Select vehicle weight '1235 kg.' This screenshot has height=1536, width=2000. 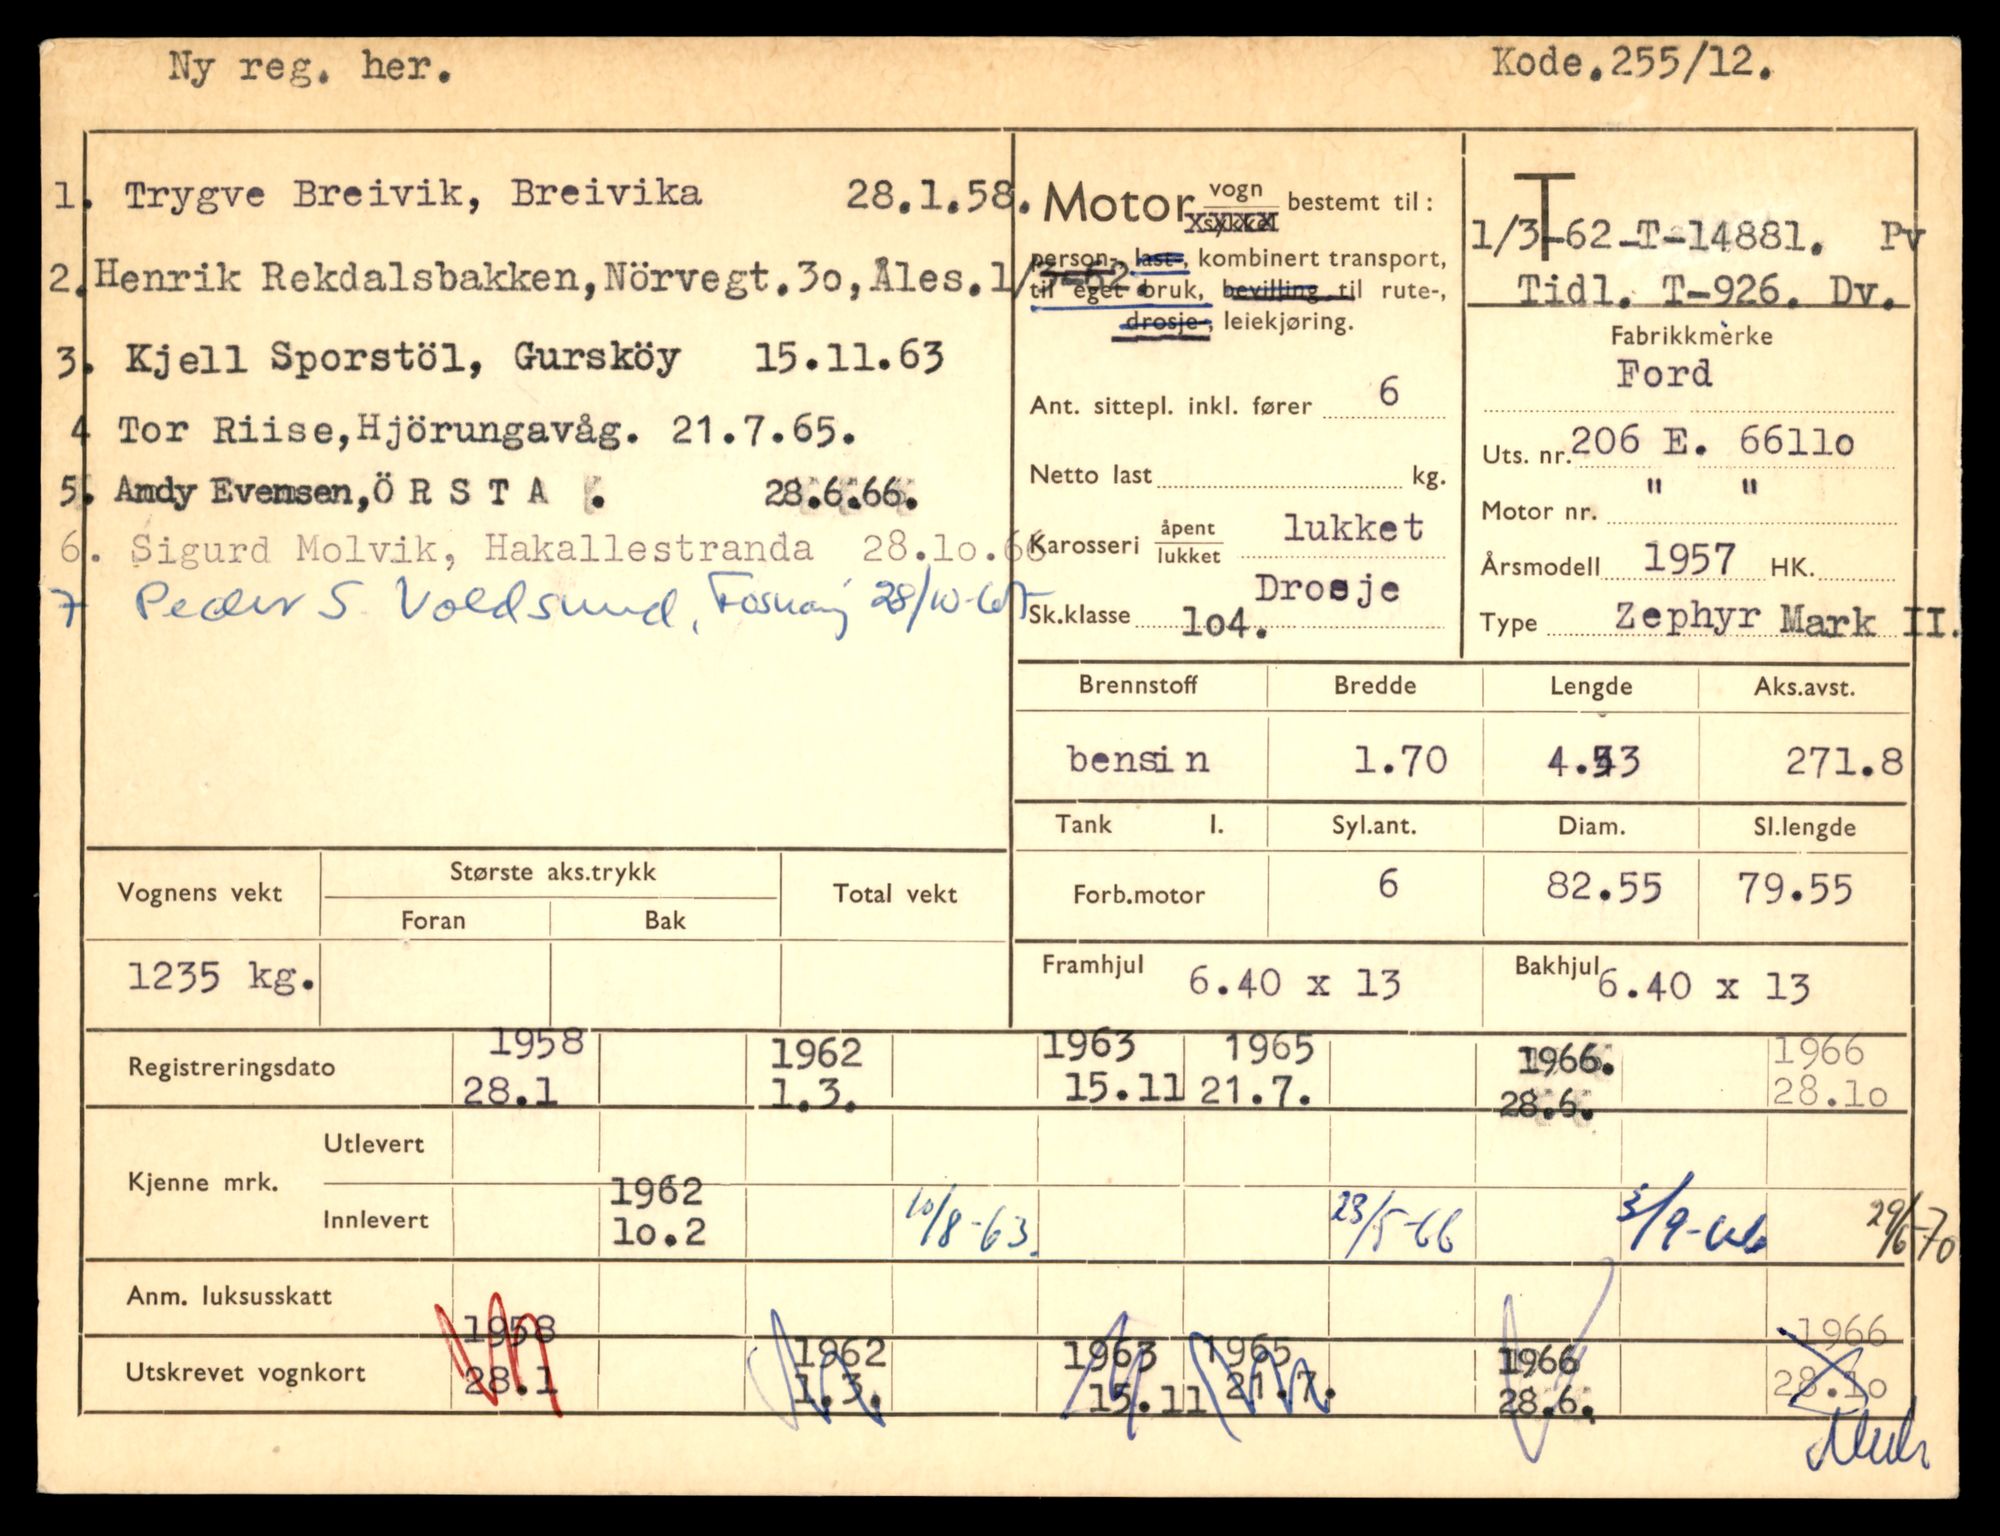(222, 977)
